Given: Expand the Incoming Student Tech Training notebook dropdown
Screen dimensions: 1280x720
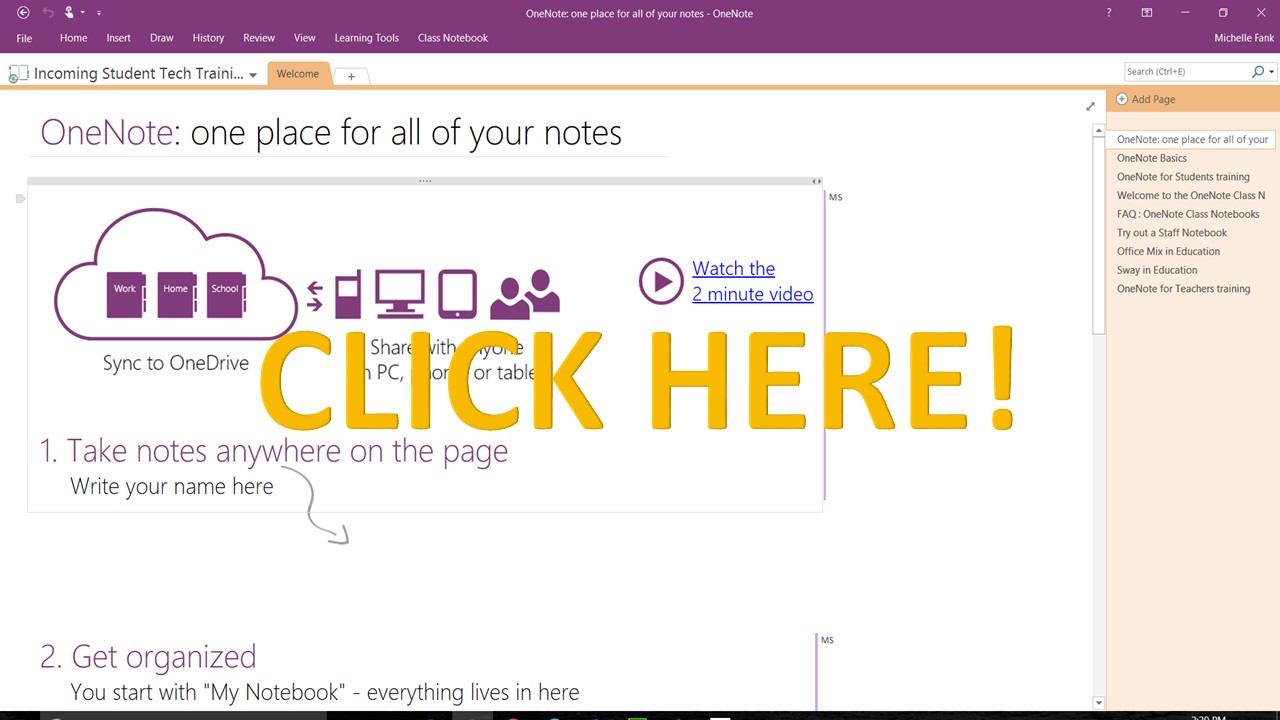Looking at the screenshot, I should (x=253, y=75).
